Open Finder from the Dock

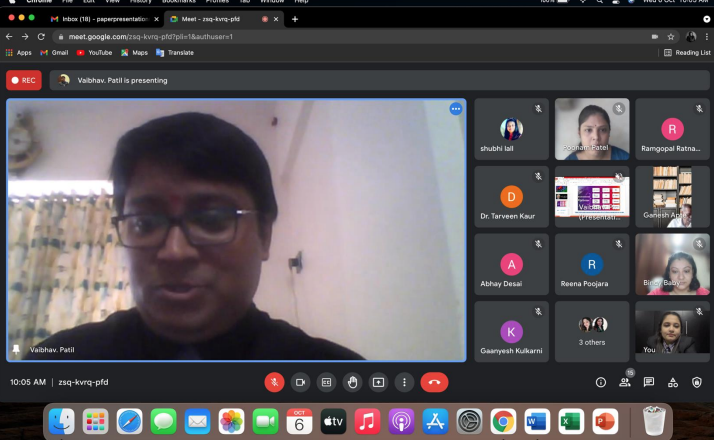click(61, 421)
